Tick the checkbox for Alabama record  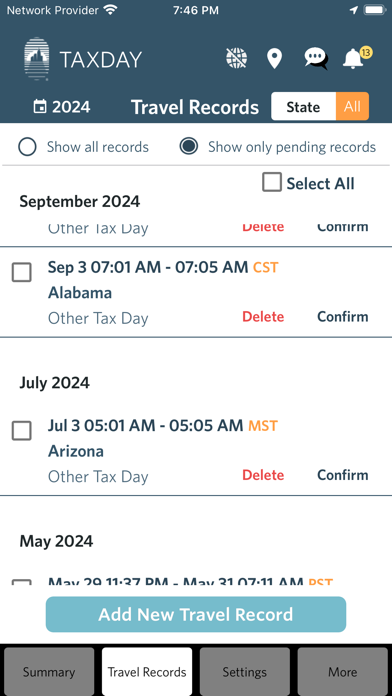[x=21, y=272]
